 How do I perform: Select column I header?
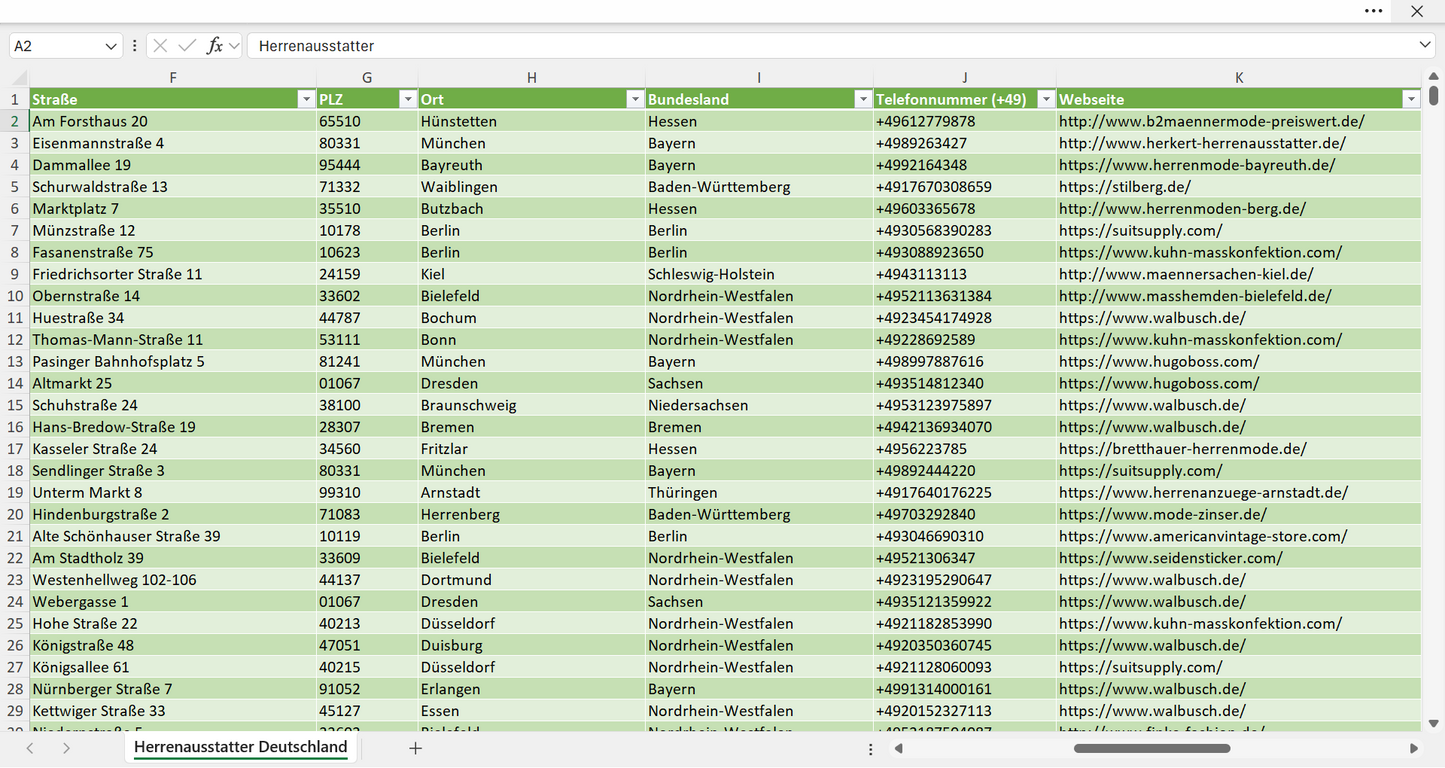coord(759,78)
